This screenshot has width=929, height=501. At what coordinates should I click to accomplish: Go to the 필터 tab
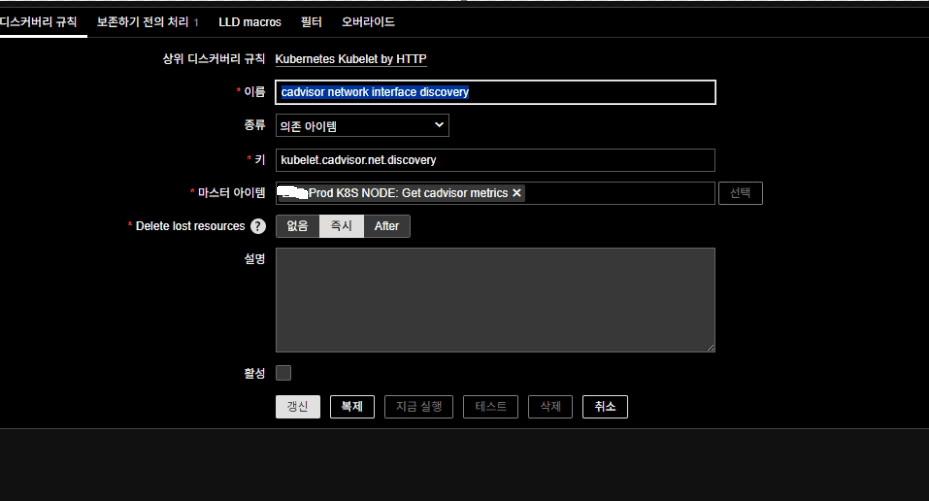point(311,21)
